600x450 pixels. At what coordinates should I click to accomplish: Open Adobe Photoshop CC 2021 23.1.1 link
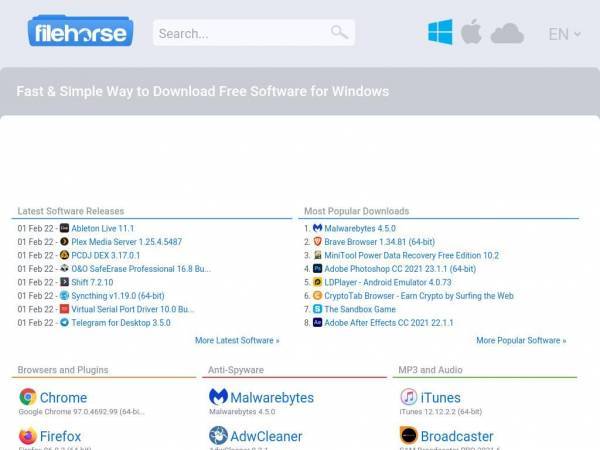click(400, 269)
